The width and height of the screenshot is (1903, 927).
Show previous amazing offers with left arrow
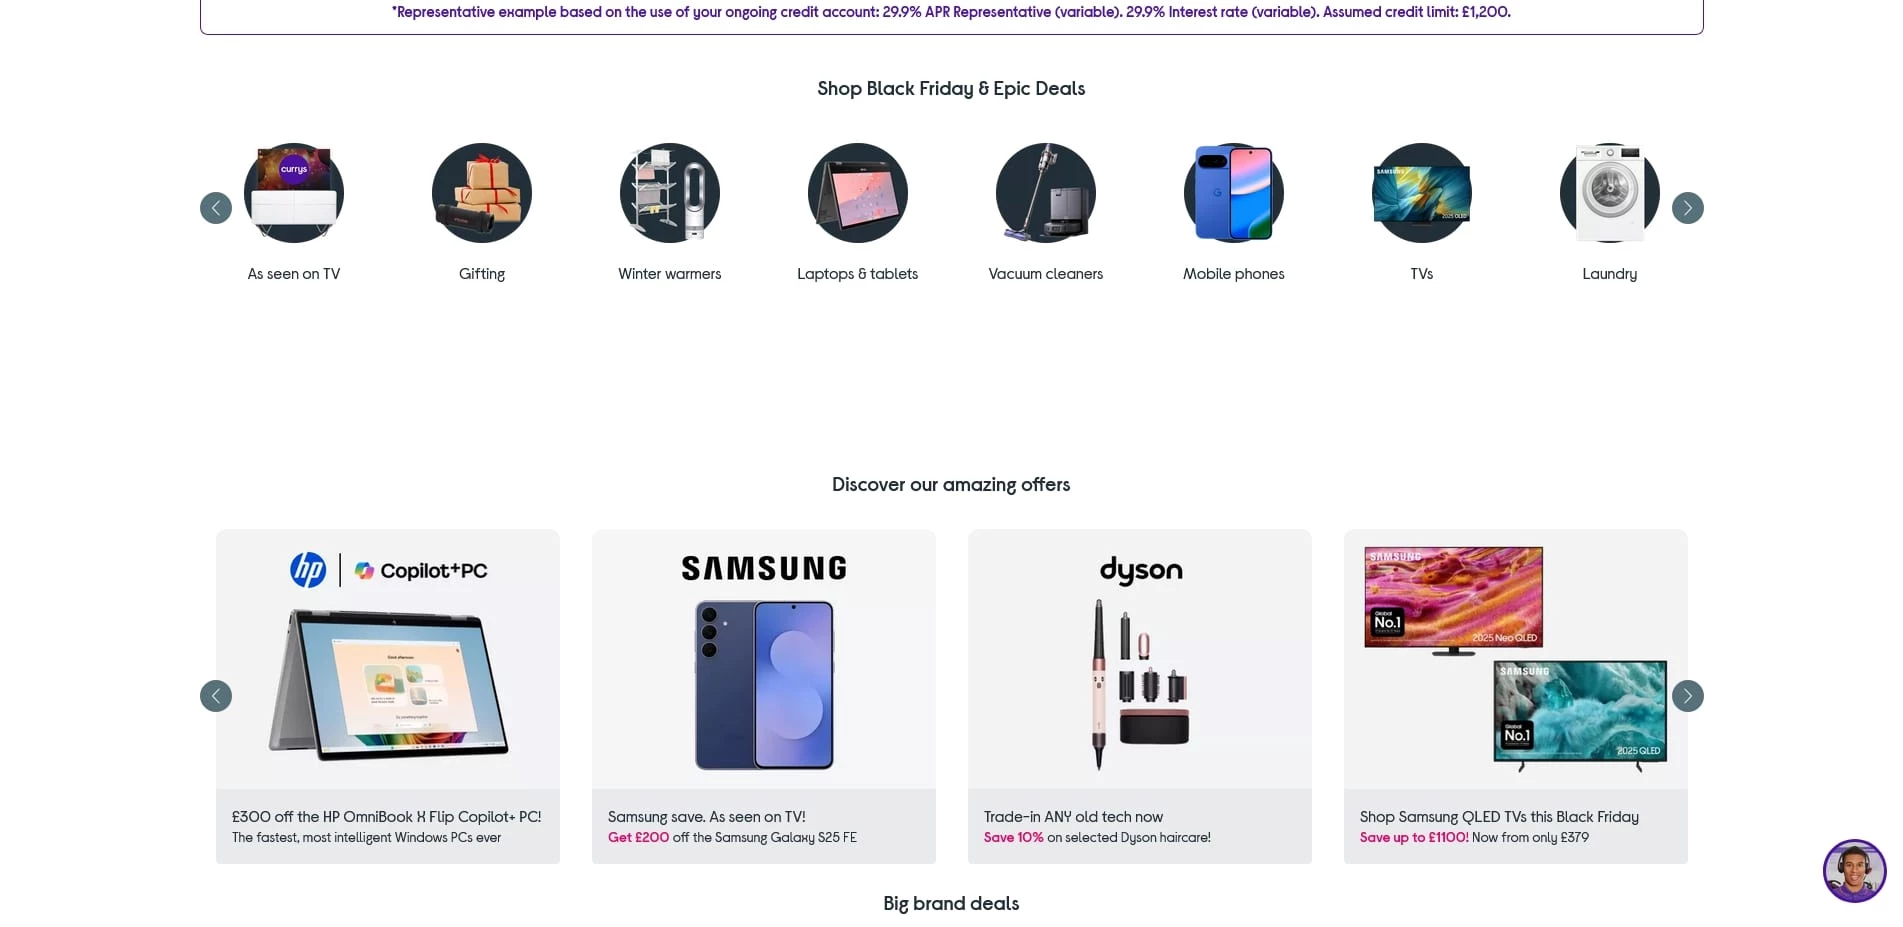coord(216,696)
